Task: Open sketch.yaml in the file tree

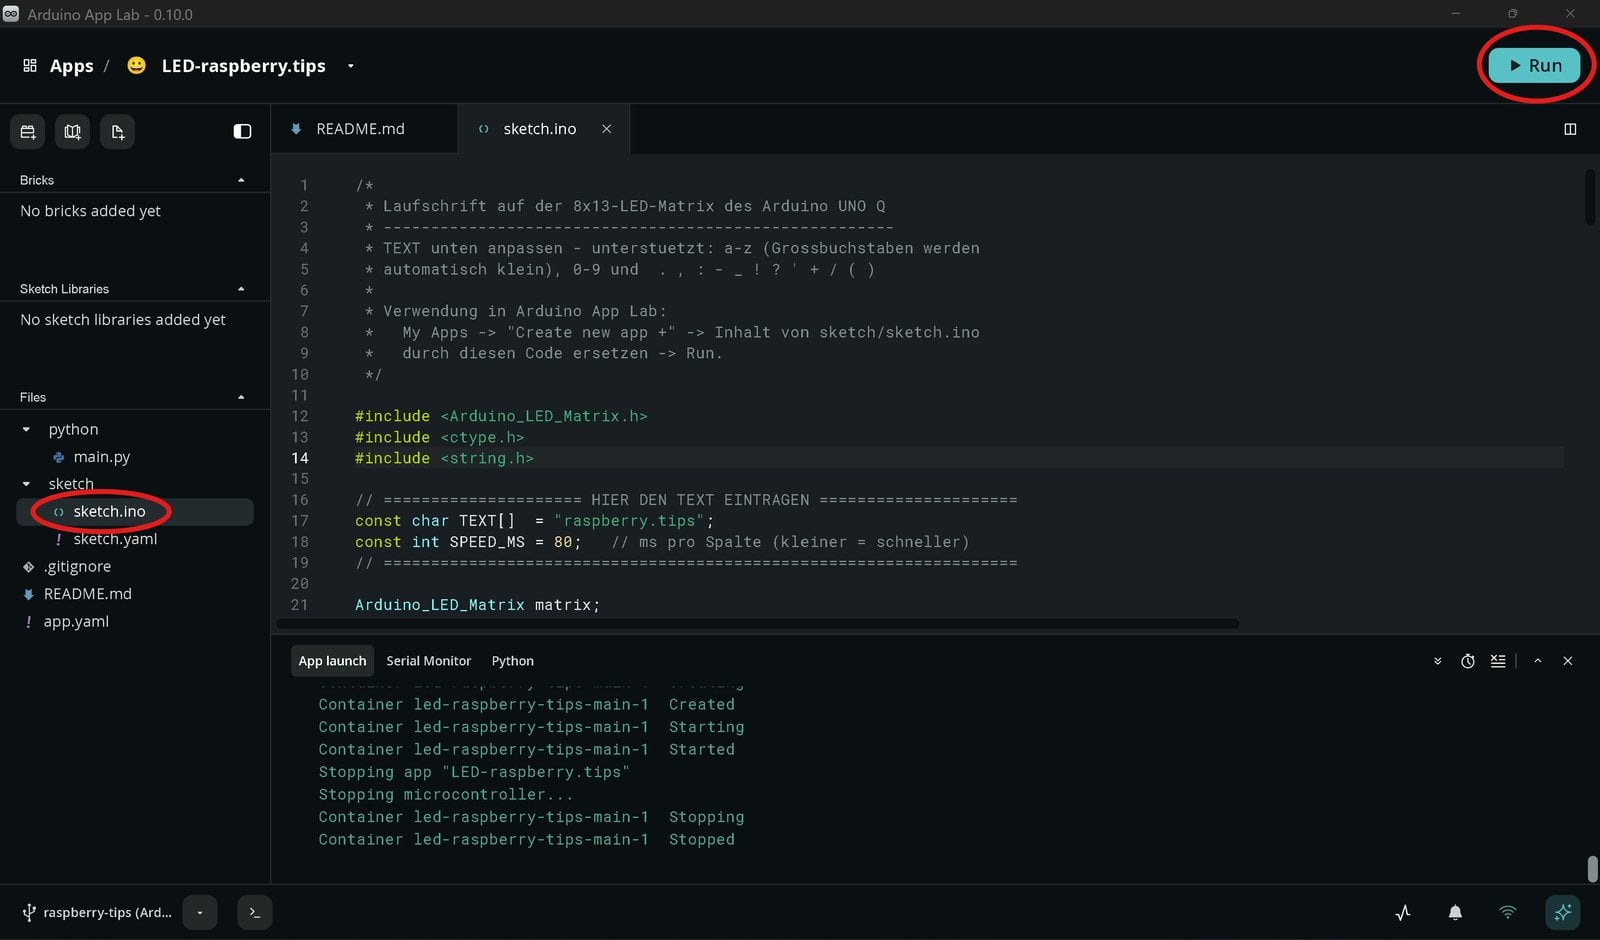Action: (x=115, y=539)
